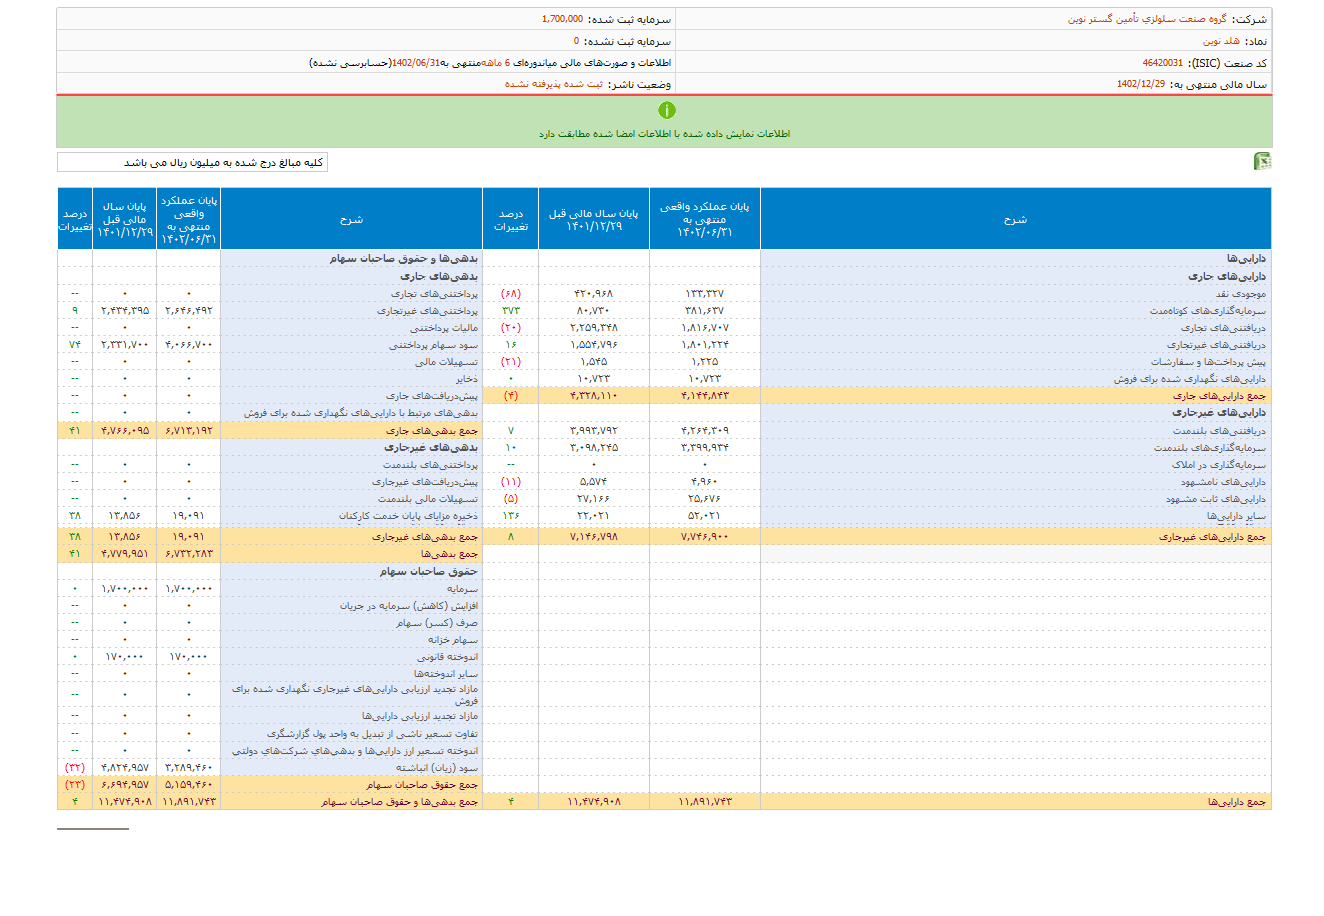Viewport: 1324px width, 916px height.
Task: Select the row label ذخایر
Action: [467, 379]
